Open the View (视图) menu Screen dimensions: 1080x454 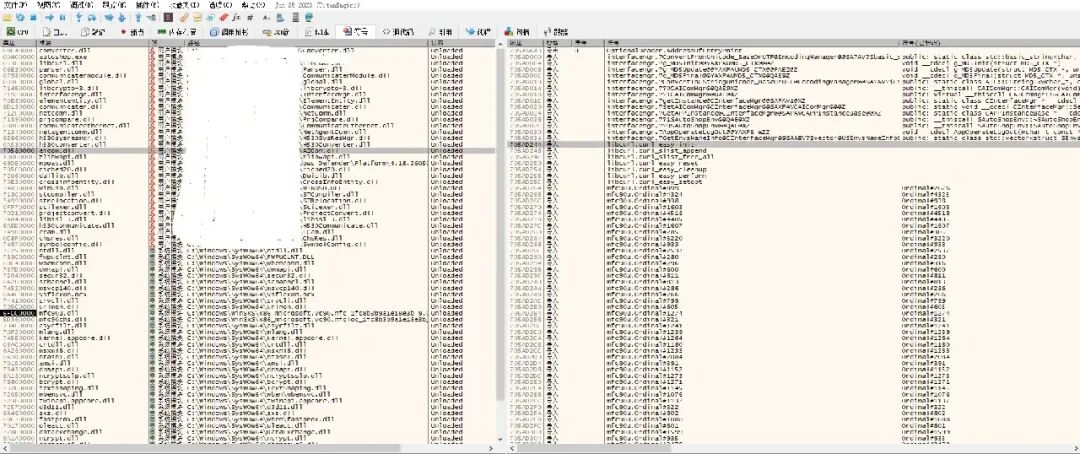coord(48,4)
